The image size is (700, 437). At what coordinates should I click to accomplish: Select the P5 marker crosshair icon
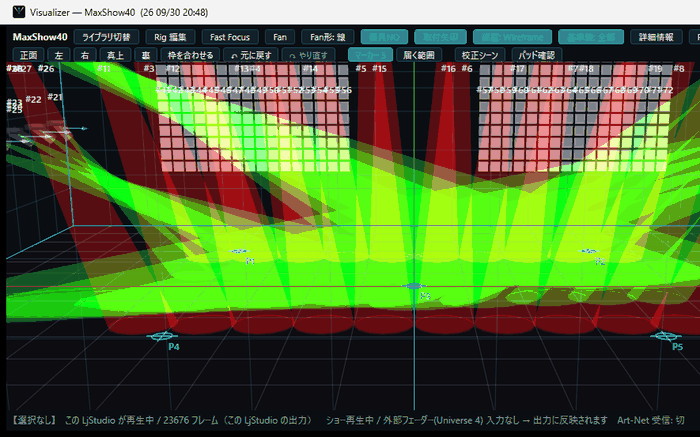click(x=665, y=336)
